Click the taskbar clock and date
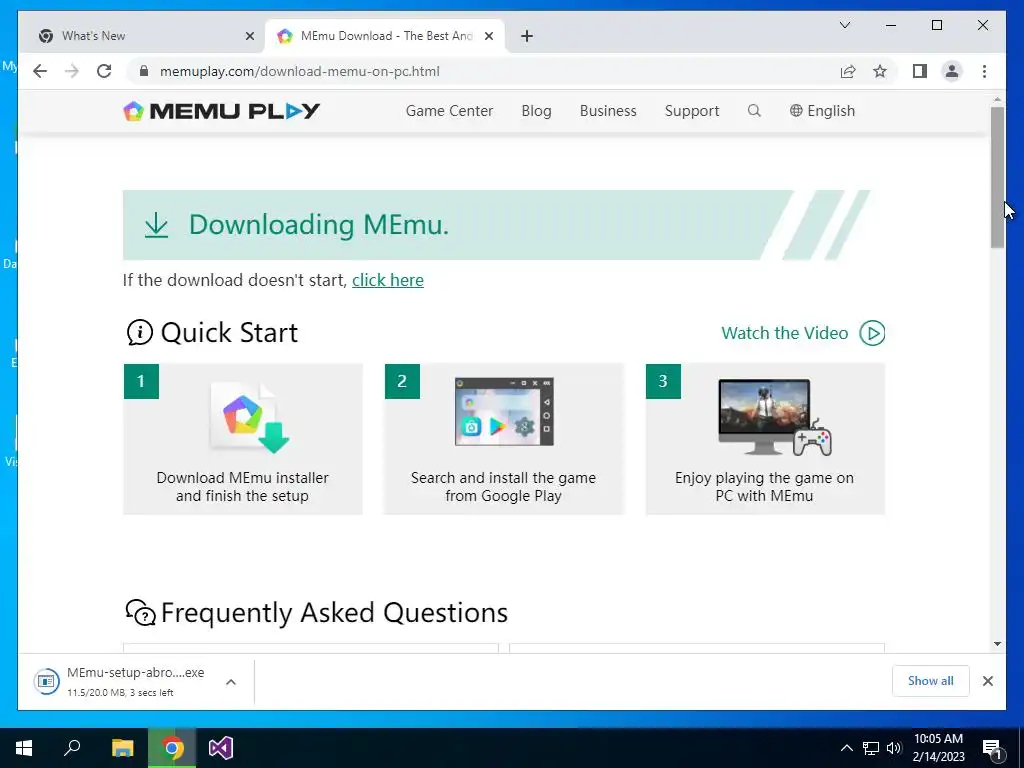 click(x=938, y=748)
